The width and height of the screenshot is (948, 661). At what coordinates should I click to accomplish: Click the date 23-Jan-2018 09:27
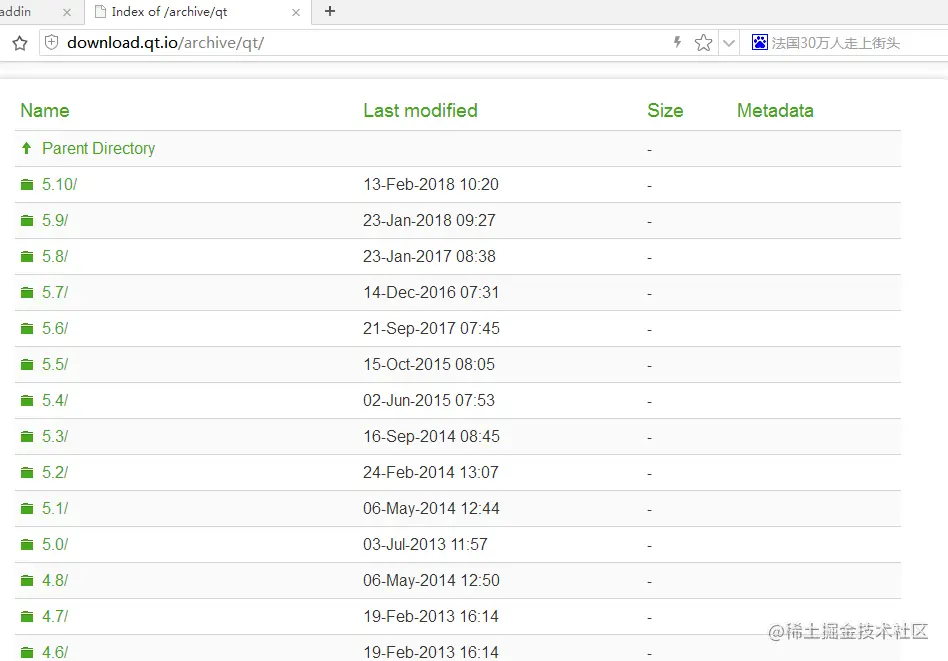429,220
